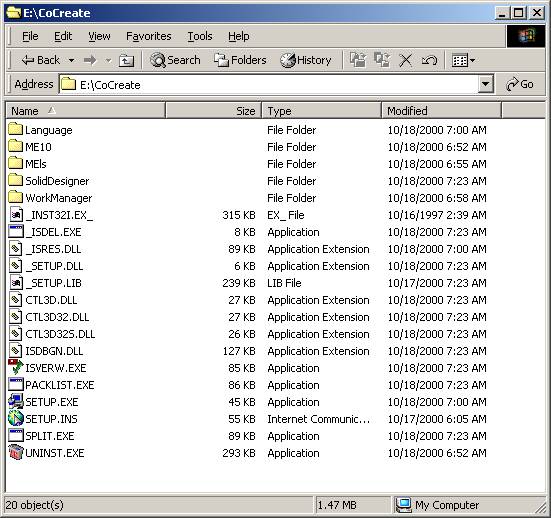Toggle the Folders pane button
This screenshot has width=551, height=518.
tap(240, 60)
